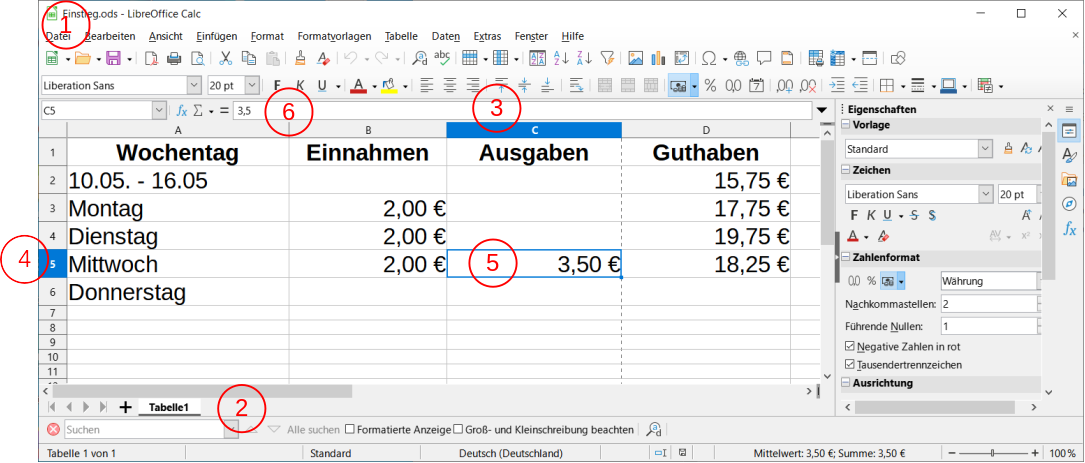The image size is (1085, 463).
Task: Click the Function Wizard icon in formula bar
Action: (182, 111)
